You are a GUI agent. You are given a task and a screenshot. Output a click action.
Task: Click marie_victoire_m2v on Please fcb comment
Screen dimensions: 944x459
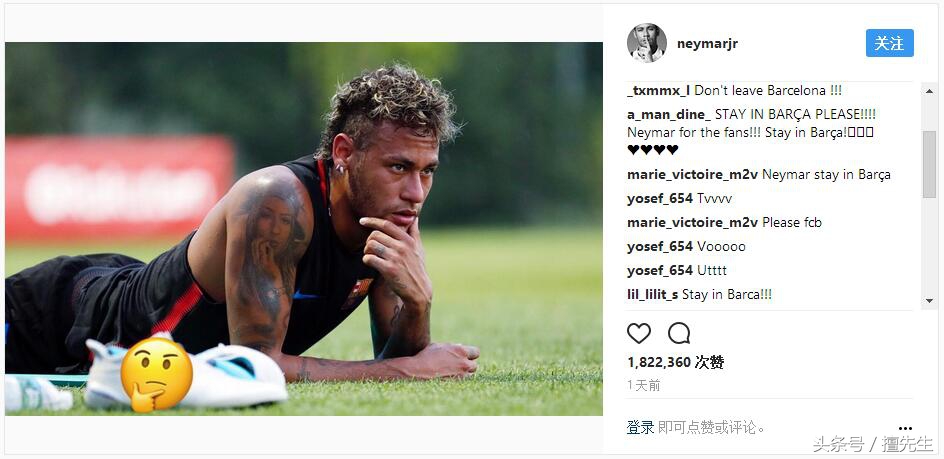click(x=692, y=222)
